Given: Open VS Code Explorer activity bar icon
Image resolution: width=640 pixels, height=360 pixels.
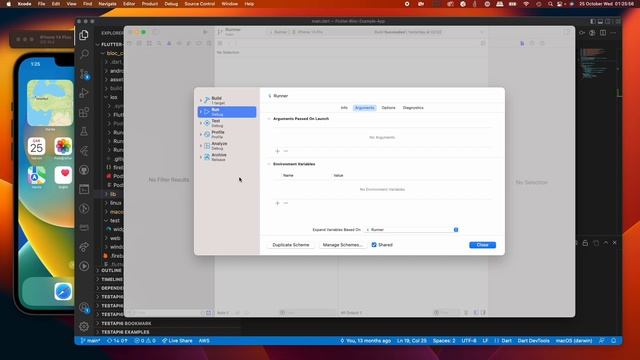Looking at the screenshot, I should 84,35.
